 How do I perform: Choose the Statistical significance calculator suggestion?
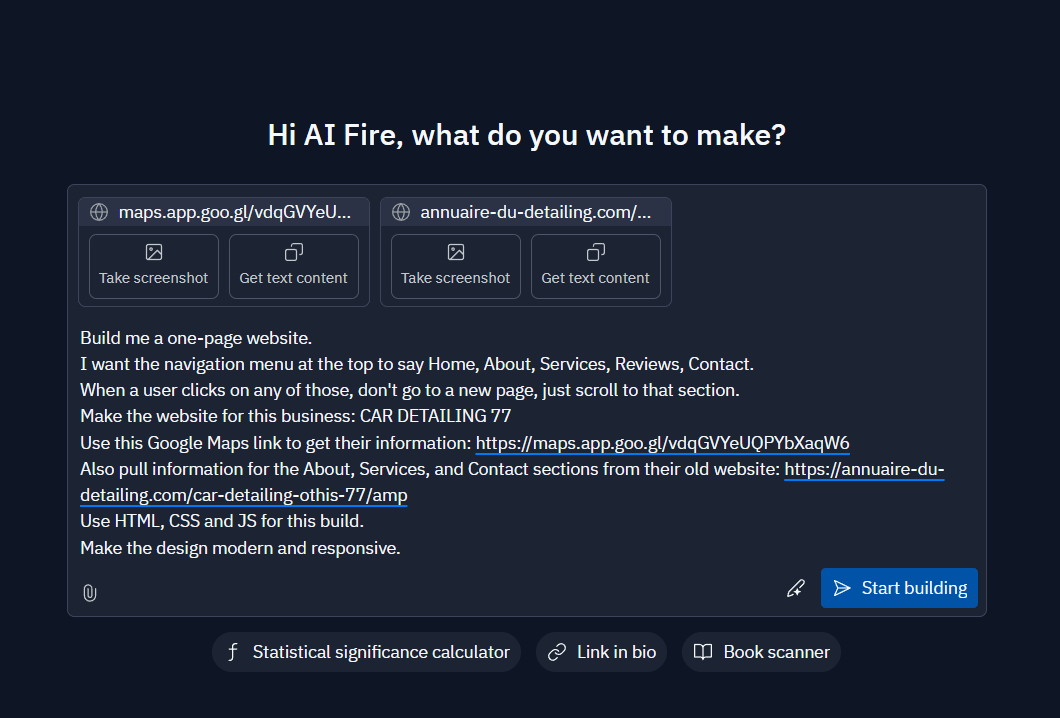tap(366, 652)
